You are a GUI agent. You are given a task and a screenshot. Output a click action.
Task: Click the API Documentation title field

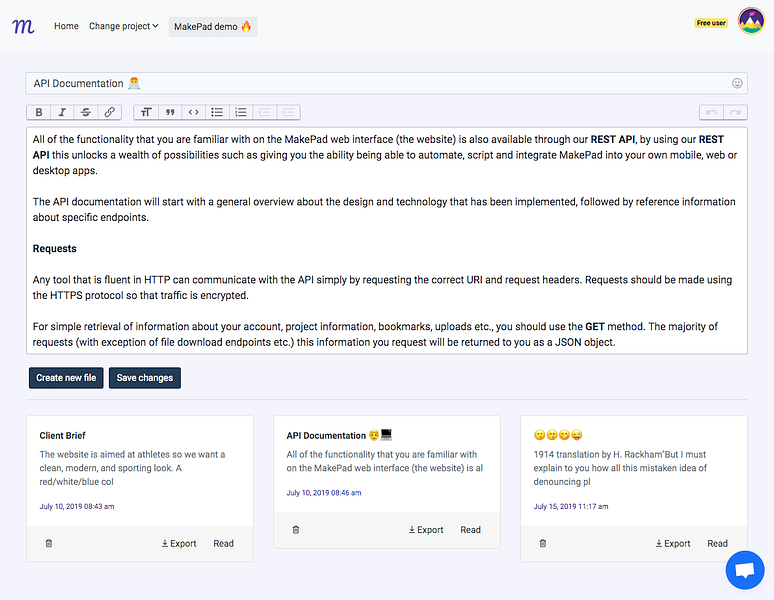point(387,83)
